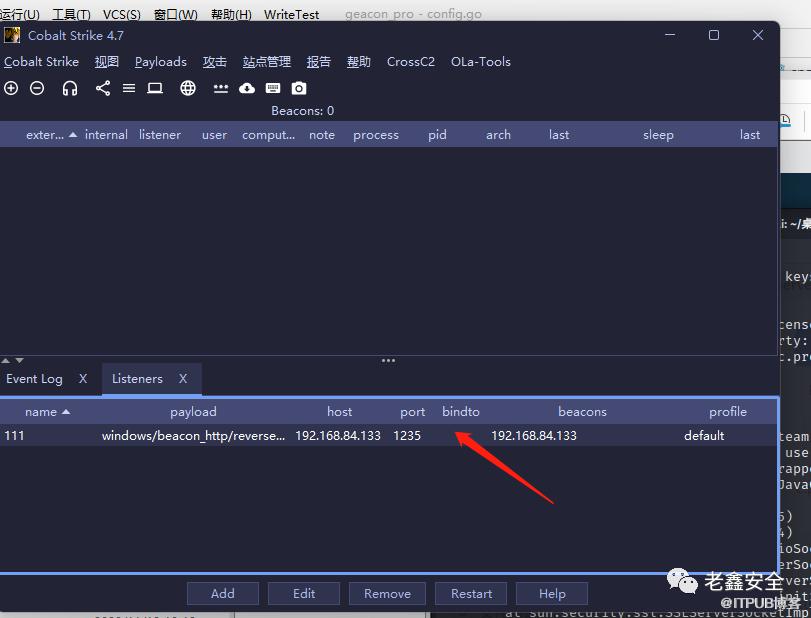811x618 pixels.
Task: Click the globe web icon in toolbar
Action: tap(188, 88)
